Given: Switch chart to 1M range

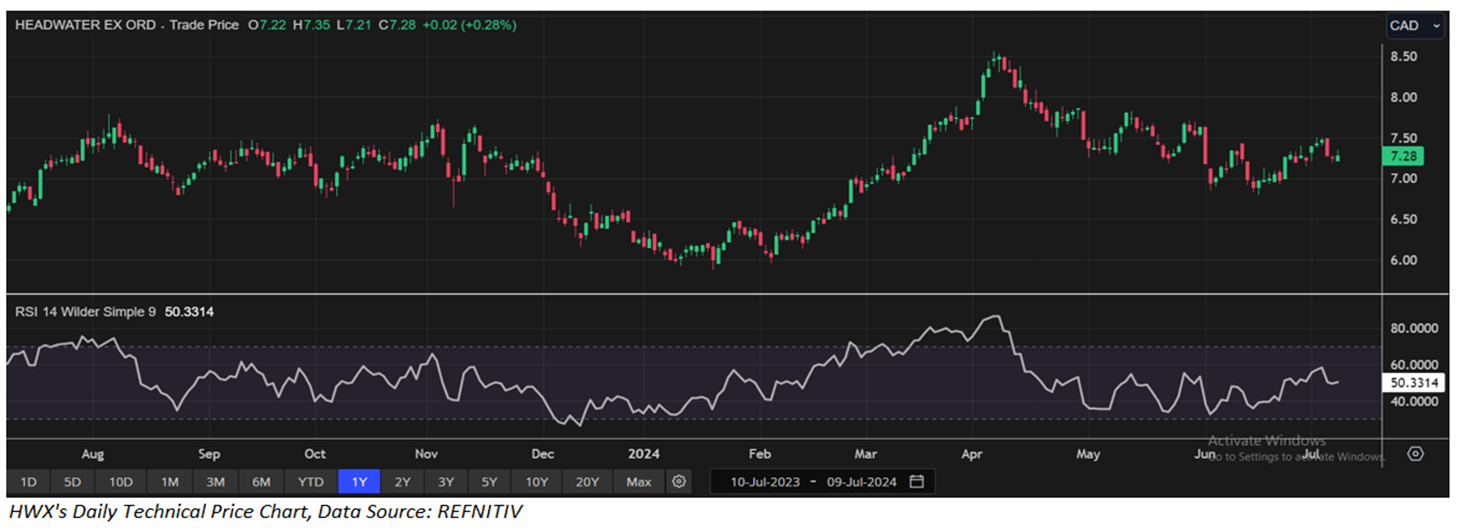Looking at the screenshot, I should (x=169, y=482).
